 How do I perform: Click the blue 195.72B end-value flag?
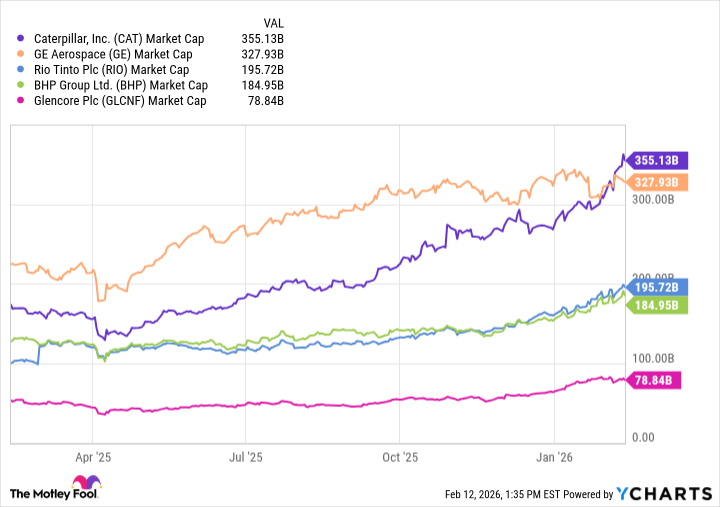tap(657, 287)
